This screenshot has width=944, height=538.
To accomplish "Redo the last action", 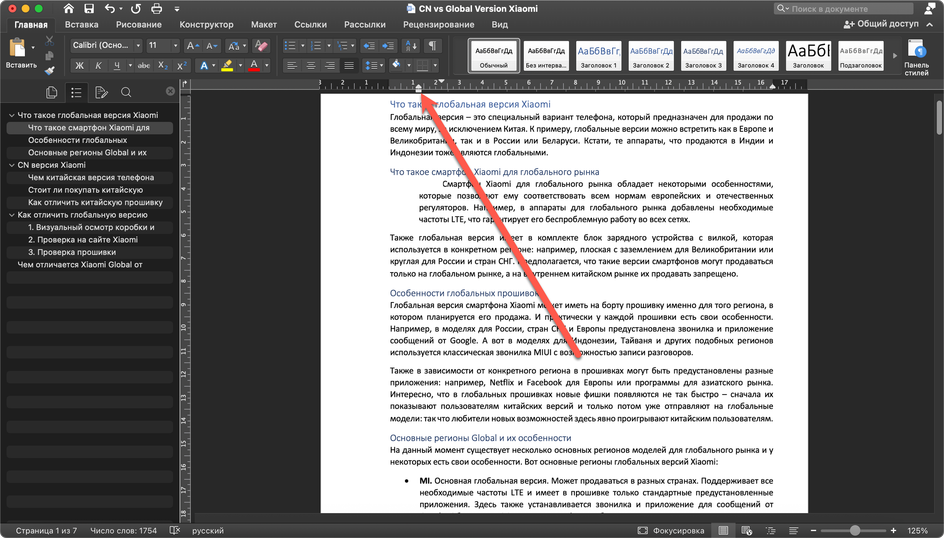I will 136,8.
